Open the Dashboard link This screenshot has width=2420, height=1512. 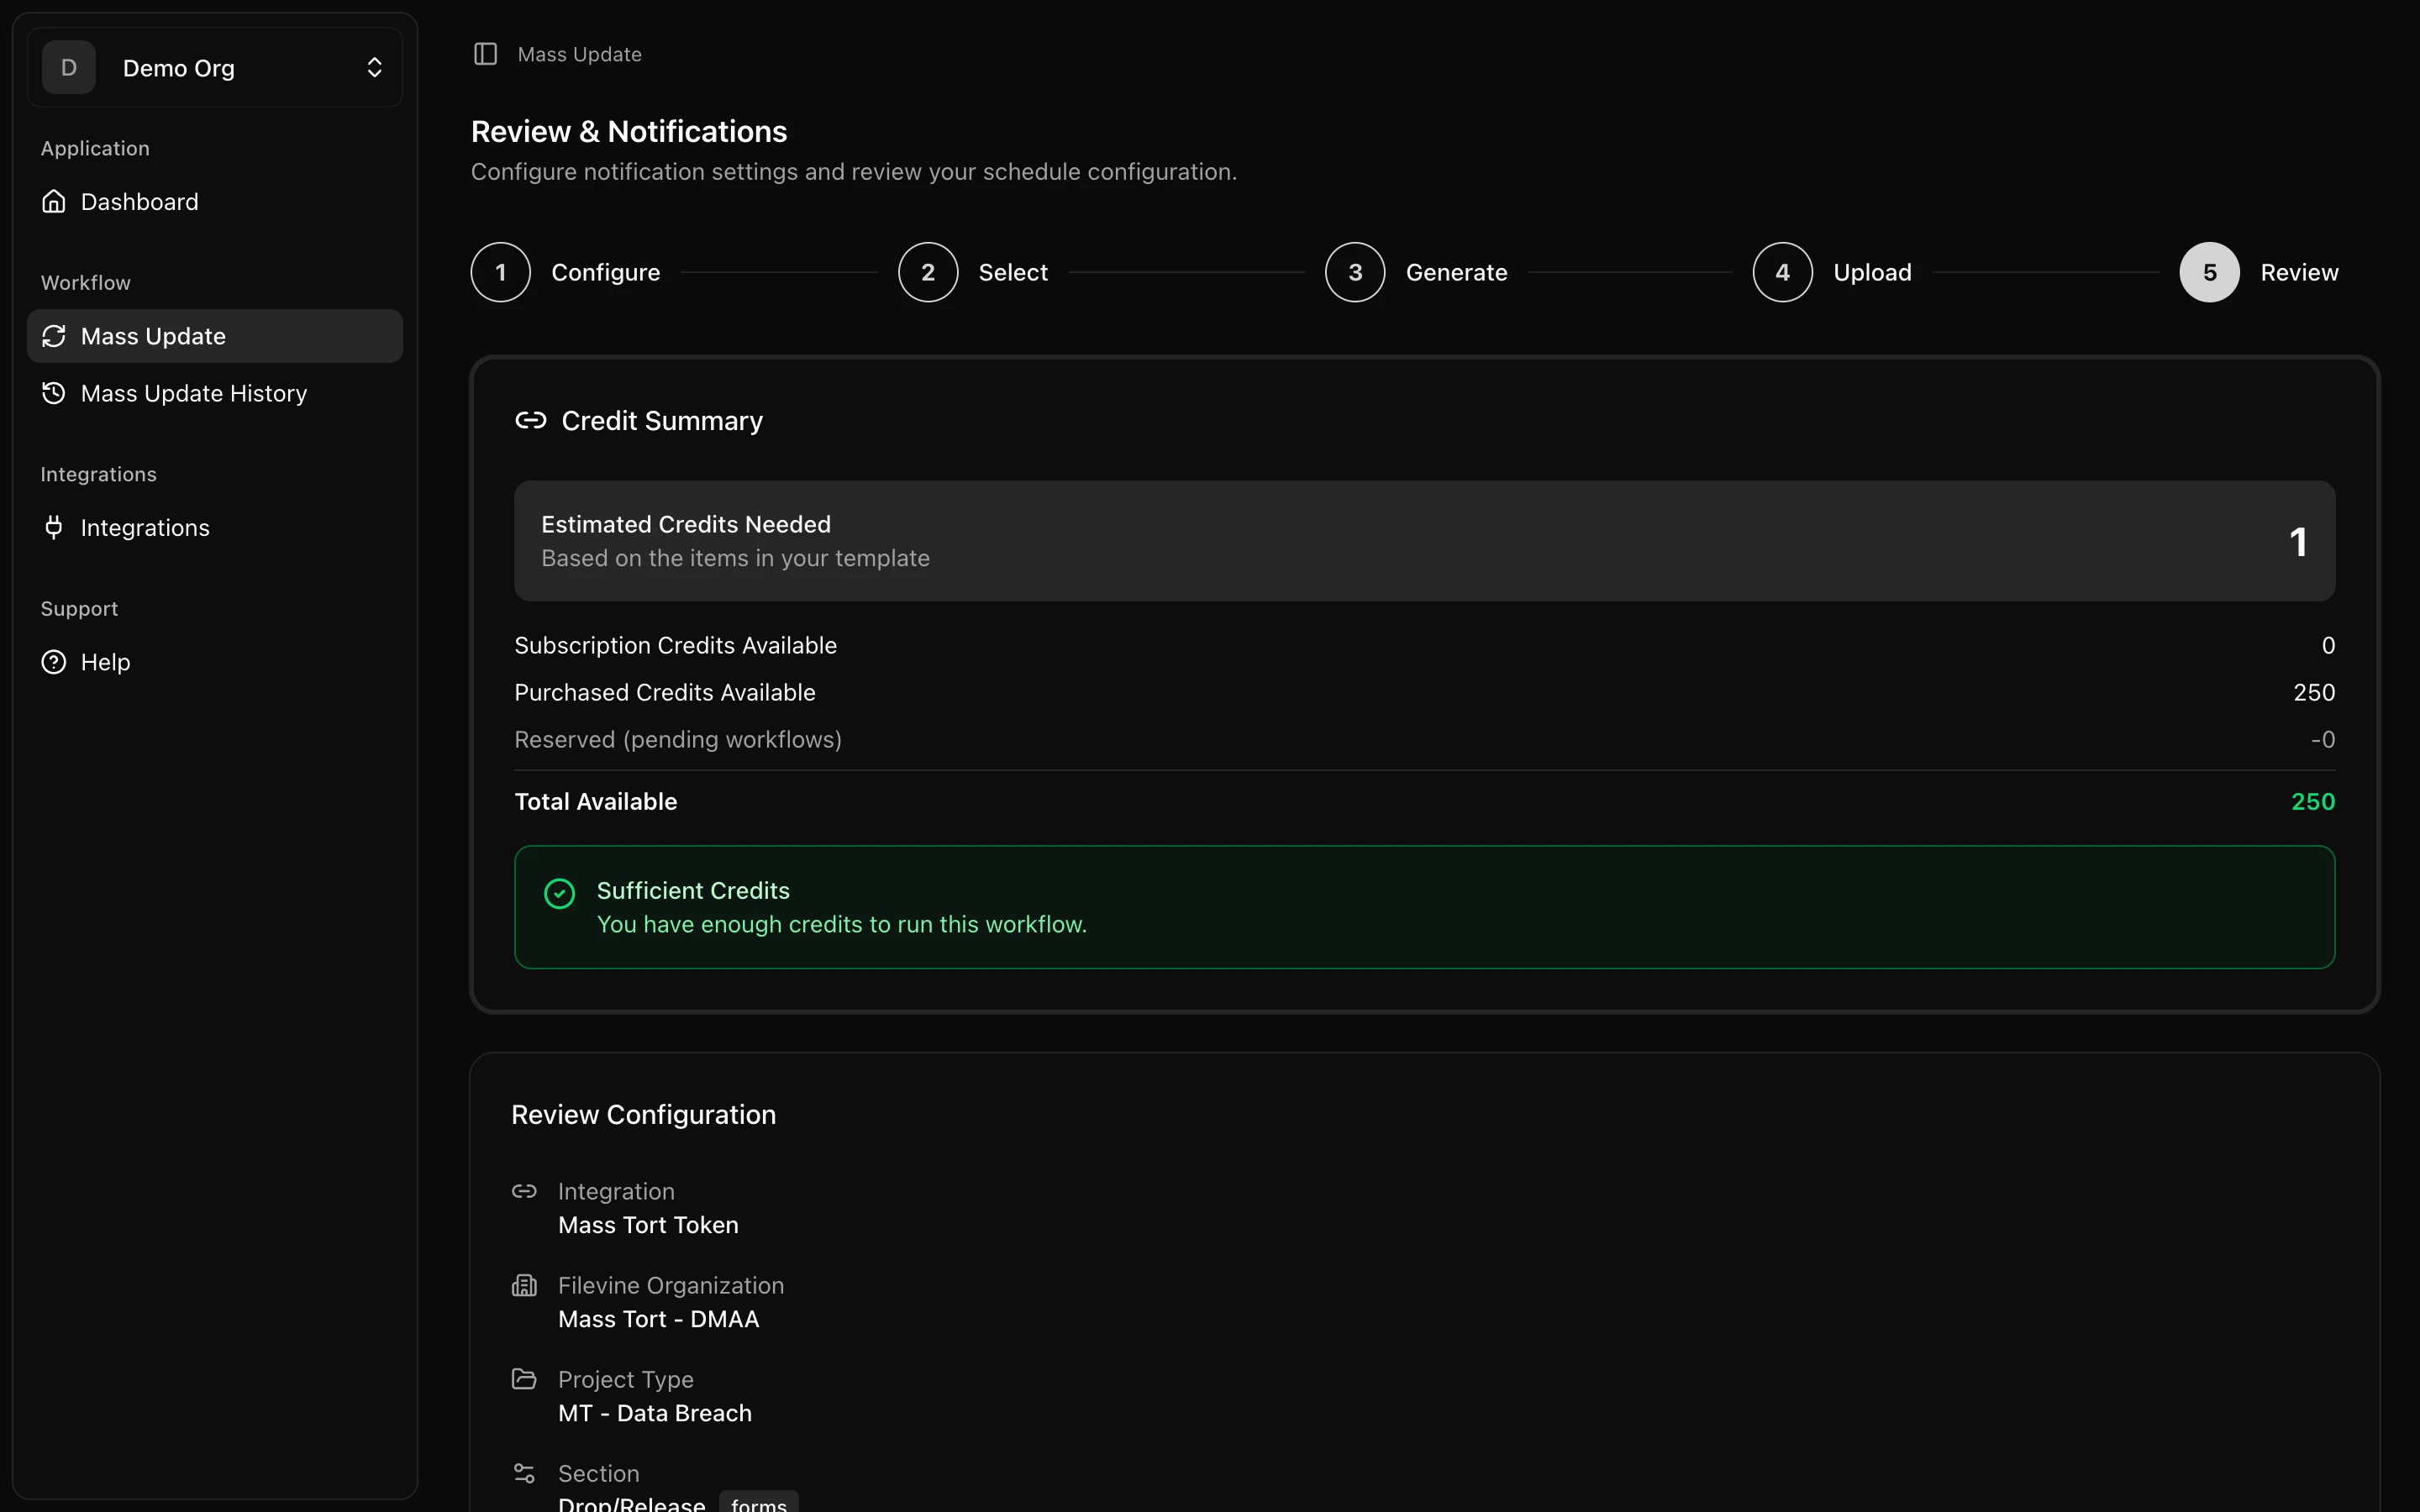pyautogui.click(x=139, y=201)
